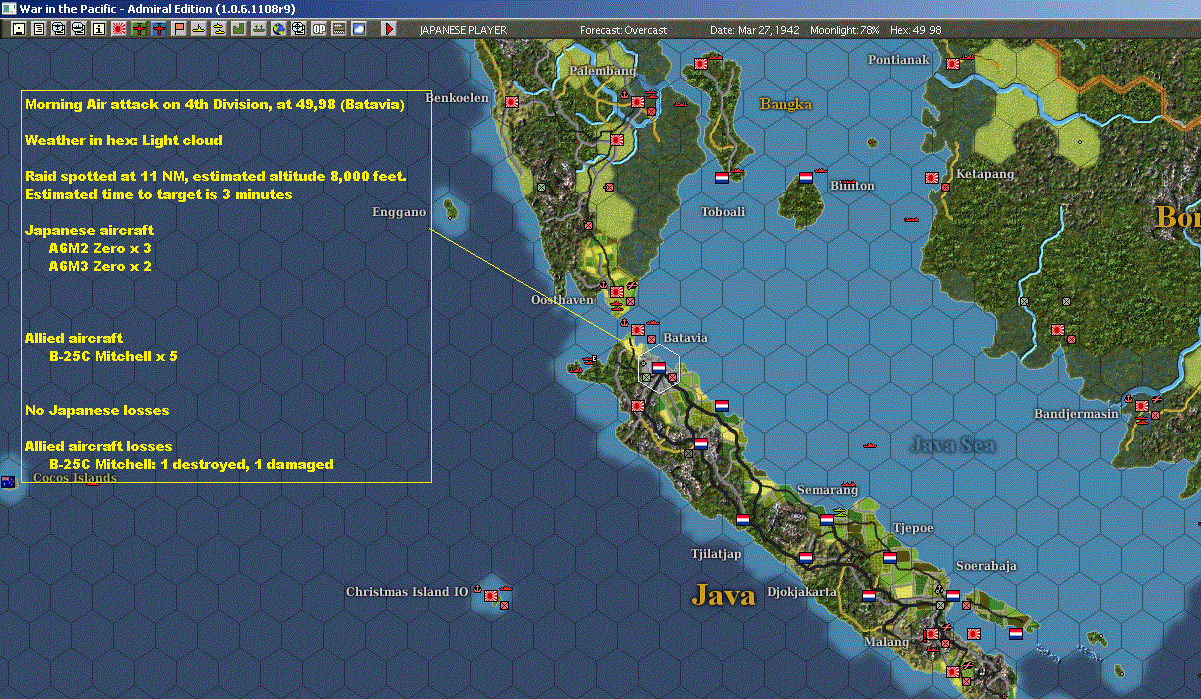Click the cloud weather icon
1201x699 pixels.
[359, 29]
